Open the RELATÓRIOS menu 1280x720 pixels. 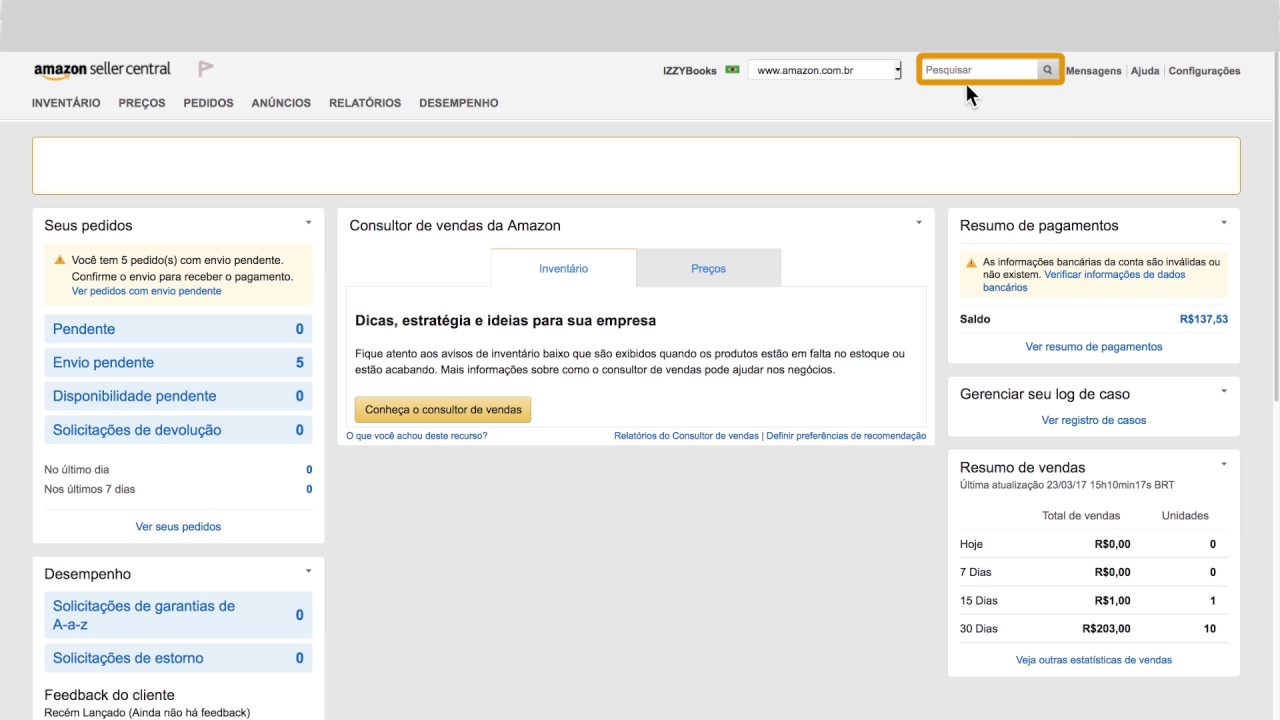[x=365, y=103]
